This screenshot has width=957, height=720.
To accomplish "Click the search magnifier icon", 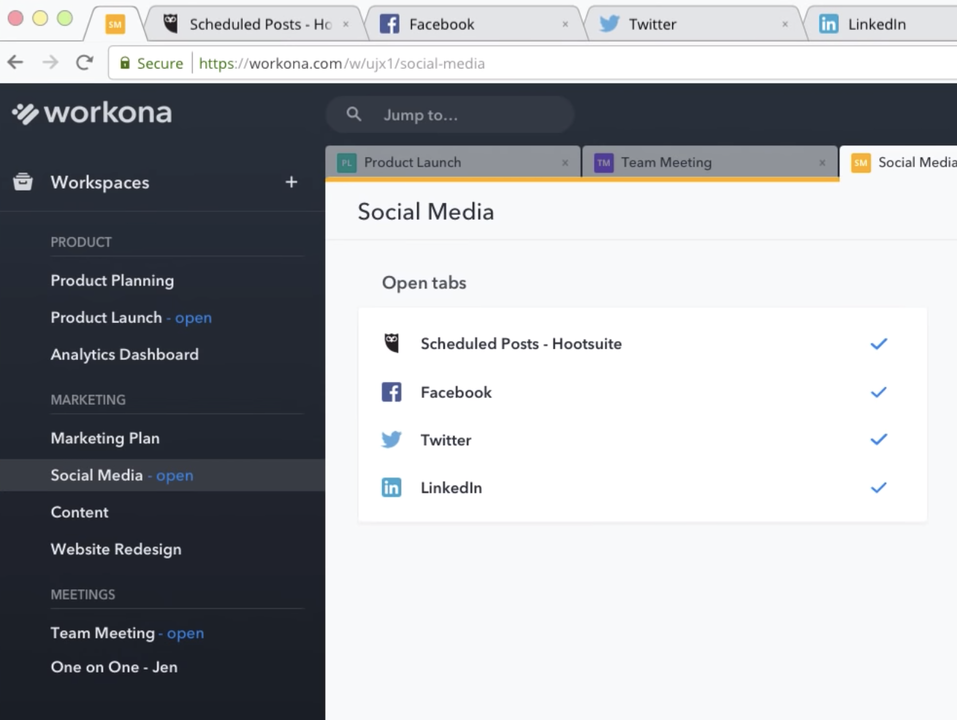I will pos(354,114).
